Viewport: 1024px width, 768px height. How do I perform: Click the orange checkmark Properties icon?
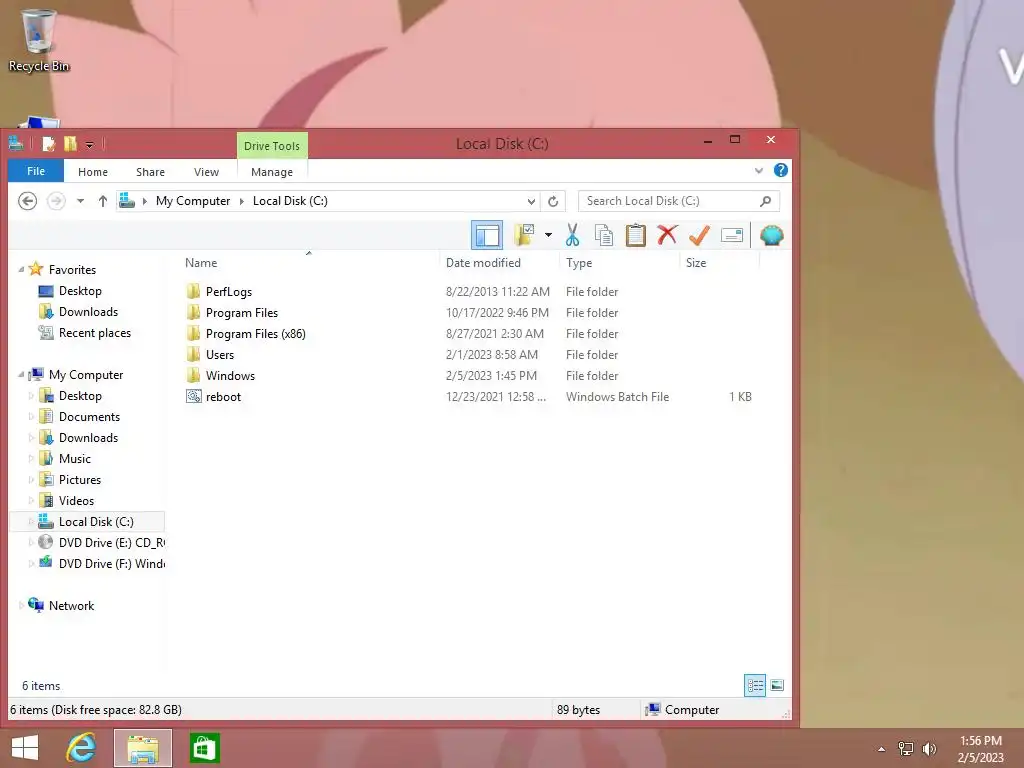[699, 235]
